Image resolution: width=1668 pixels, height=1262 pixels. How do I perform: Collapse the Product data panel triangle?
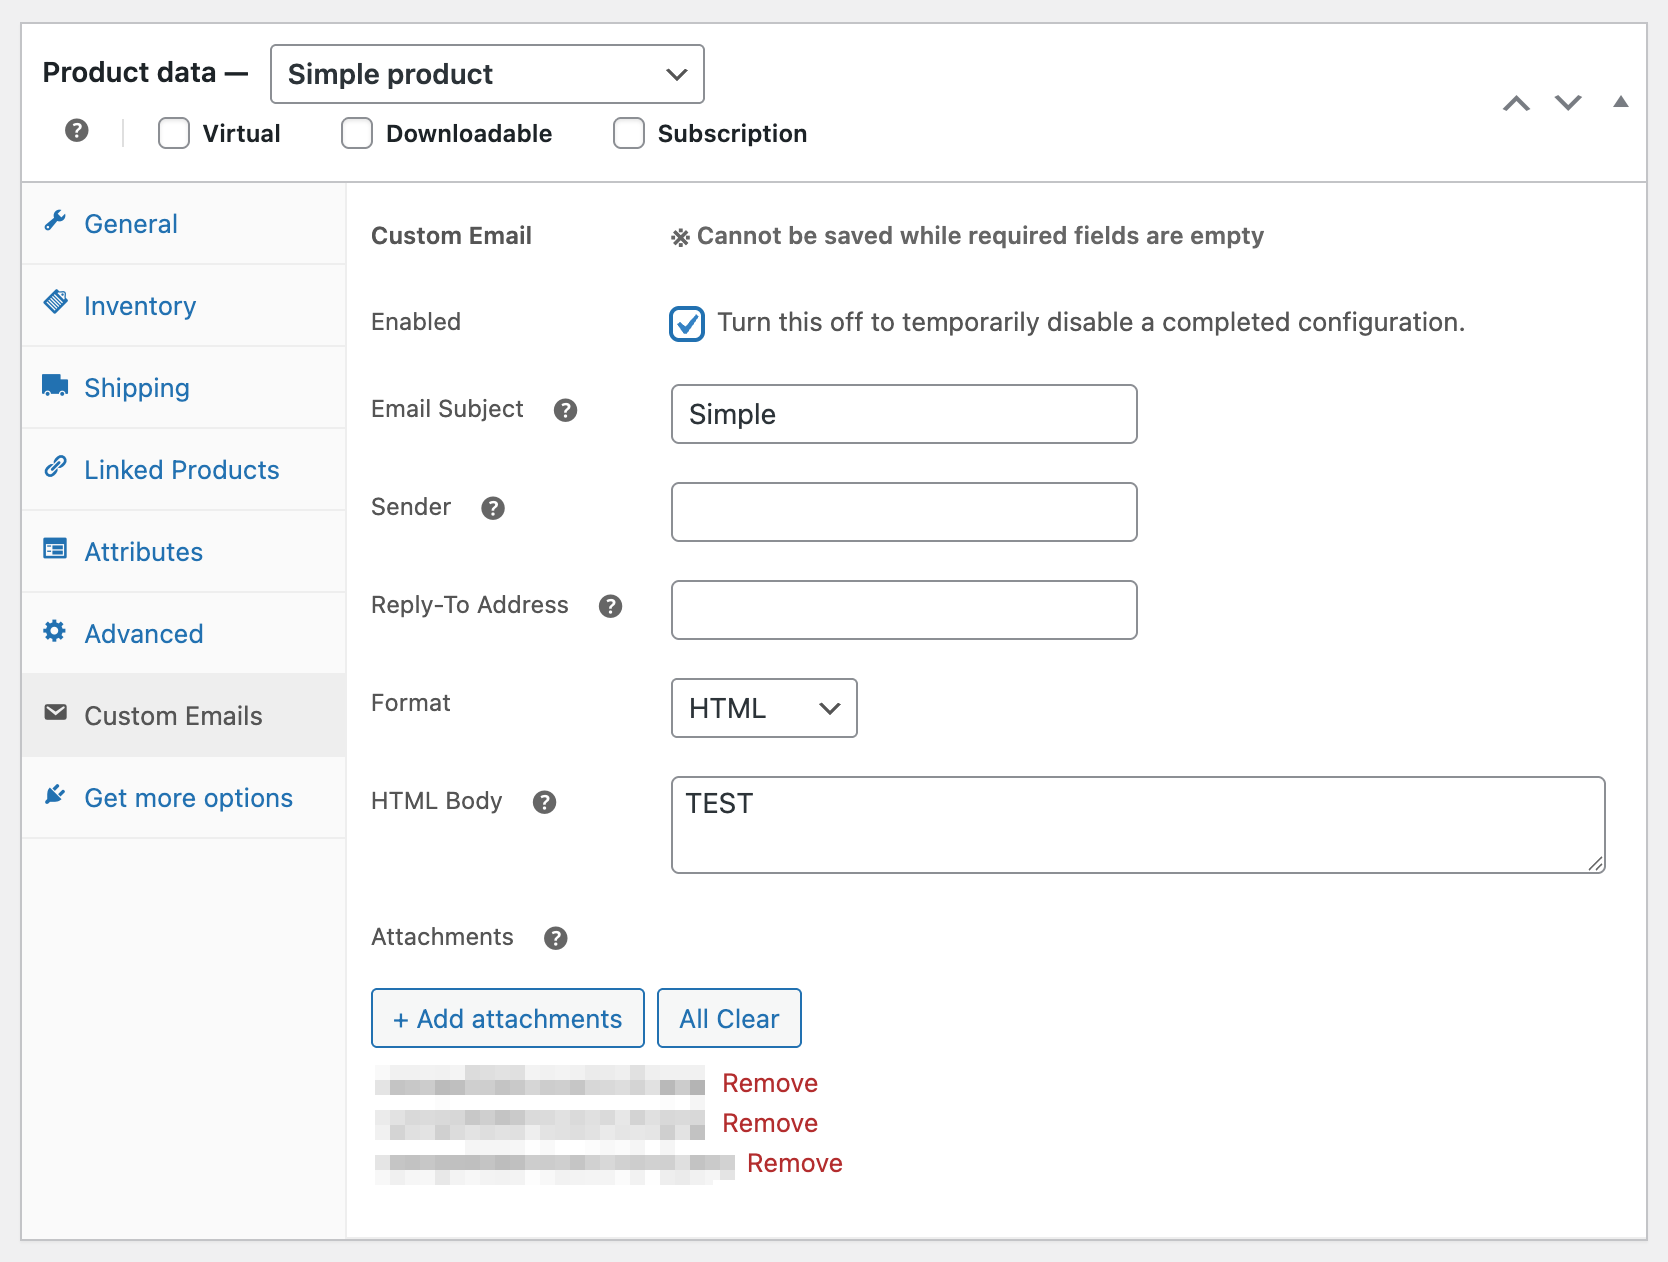click(1620, 102)
